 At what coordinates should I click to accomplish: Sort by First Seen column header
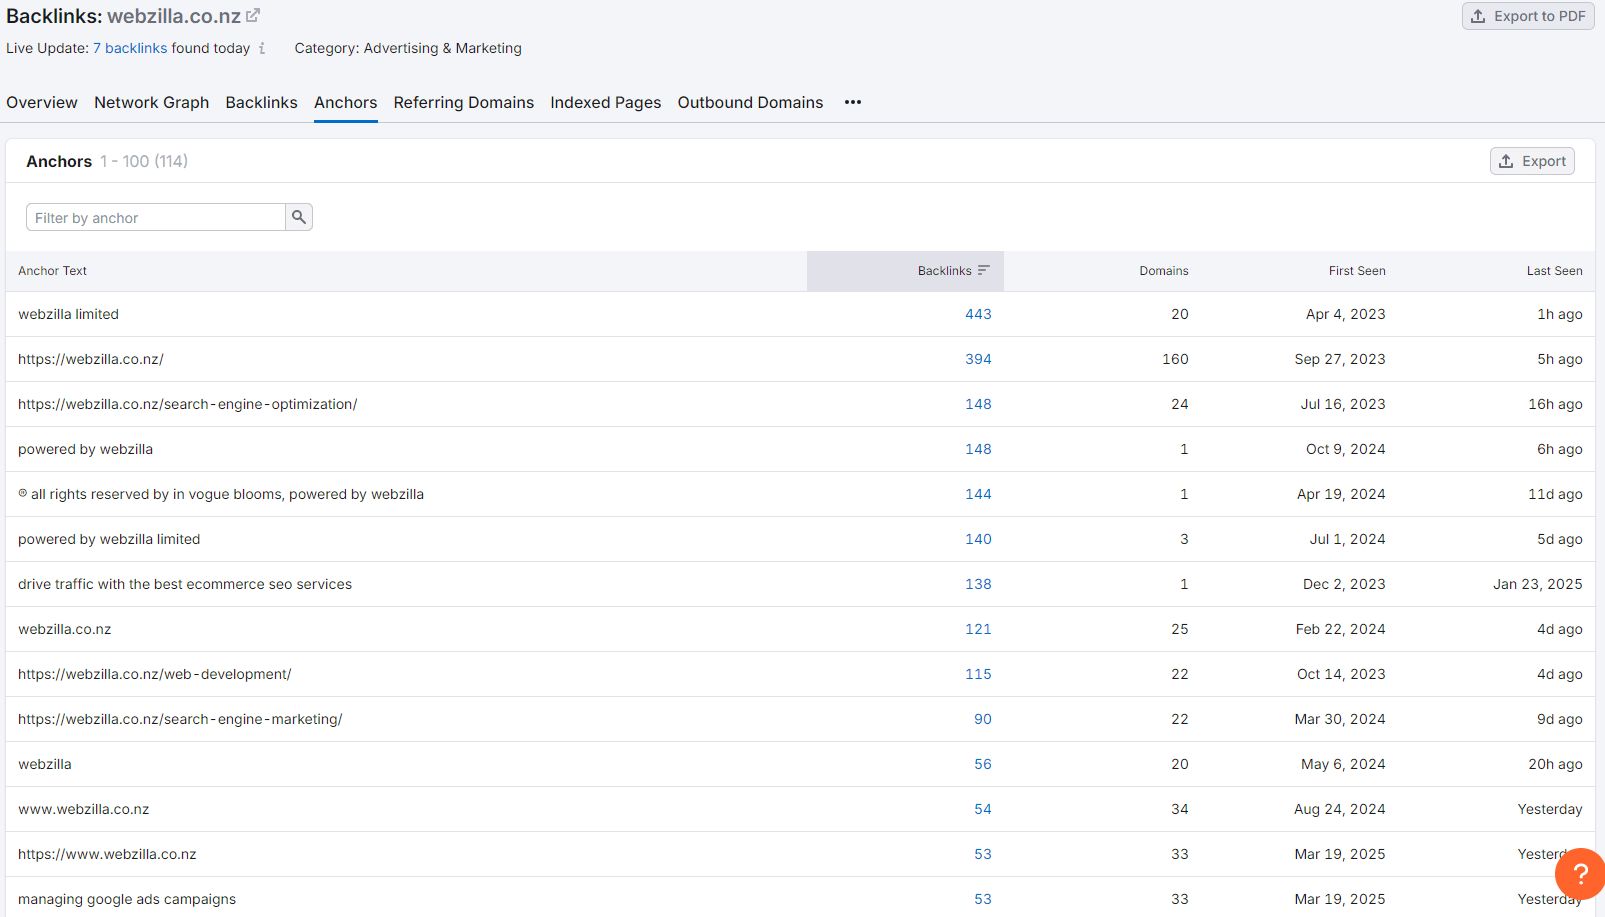pyautogui.click(x=1357, y=271)
